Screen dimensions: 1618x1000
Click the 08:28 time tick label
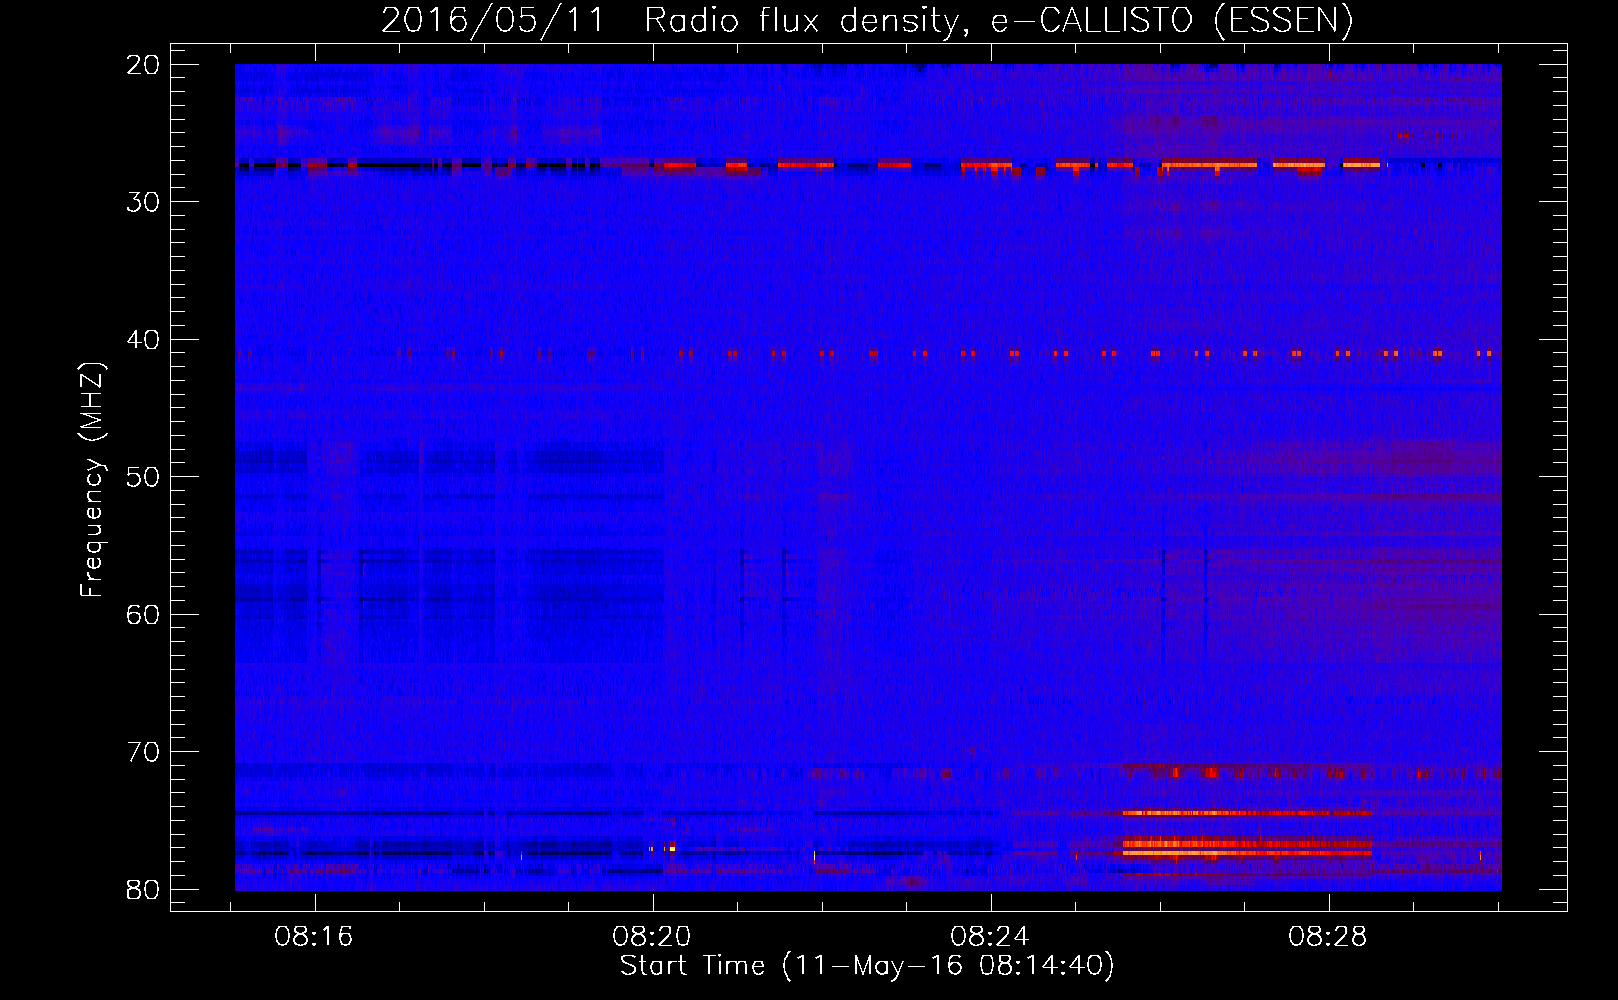click(1328, 937)
